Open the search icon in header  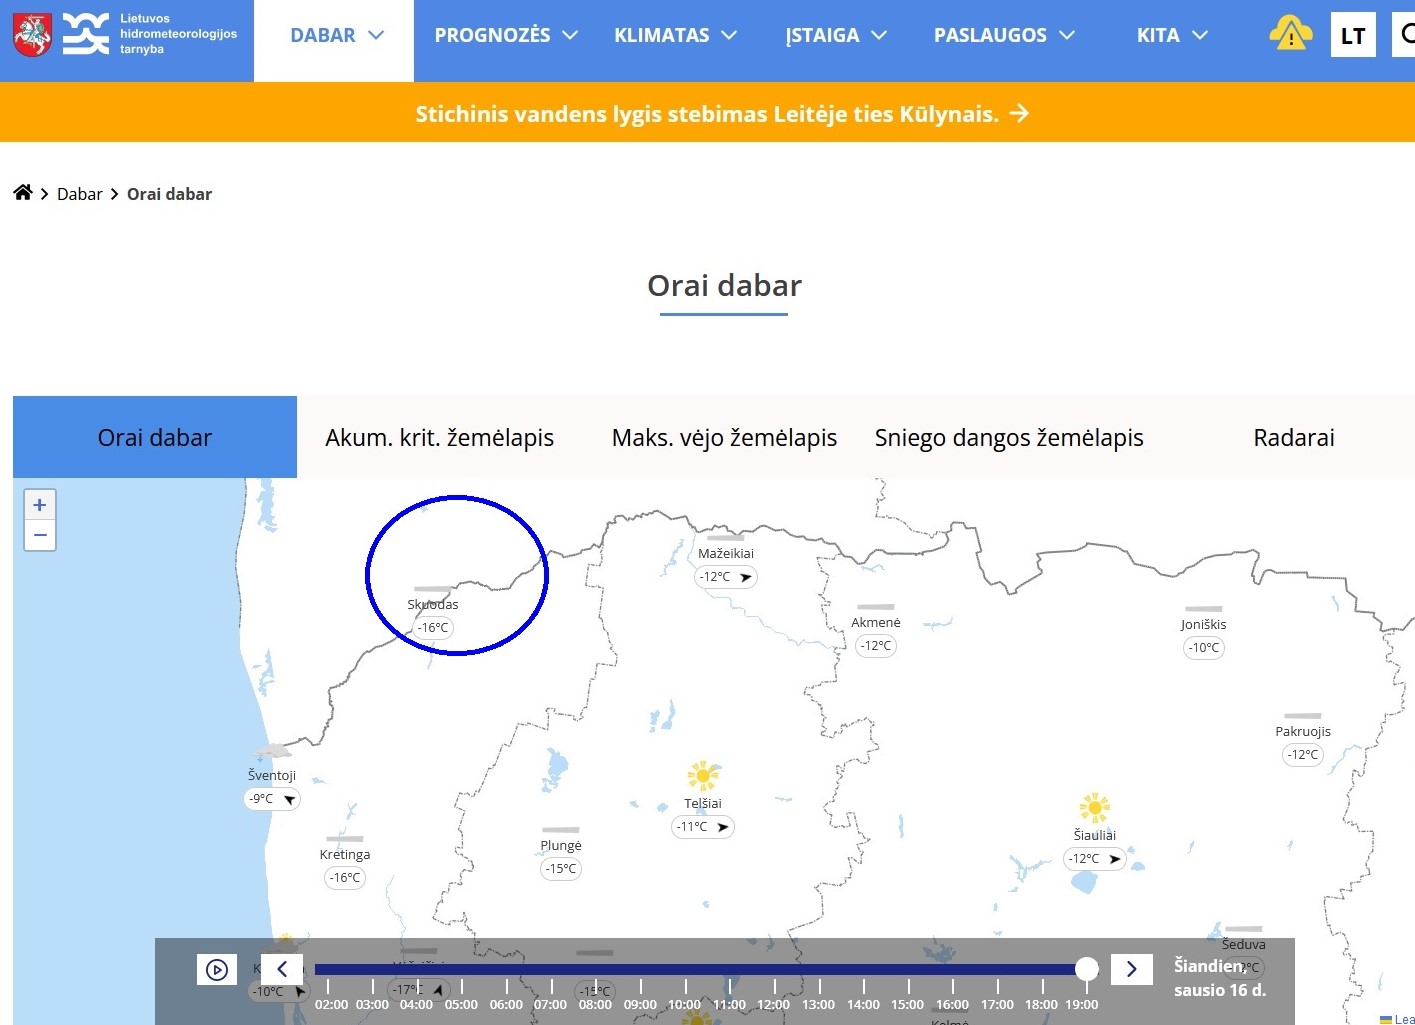click(x=1405, y=35)
